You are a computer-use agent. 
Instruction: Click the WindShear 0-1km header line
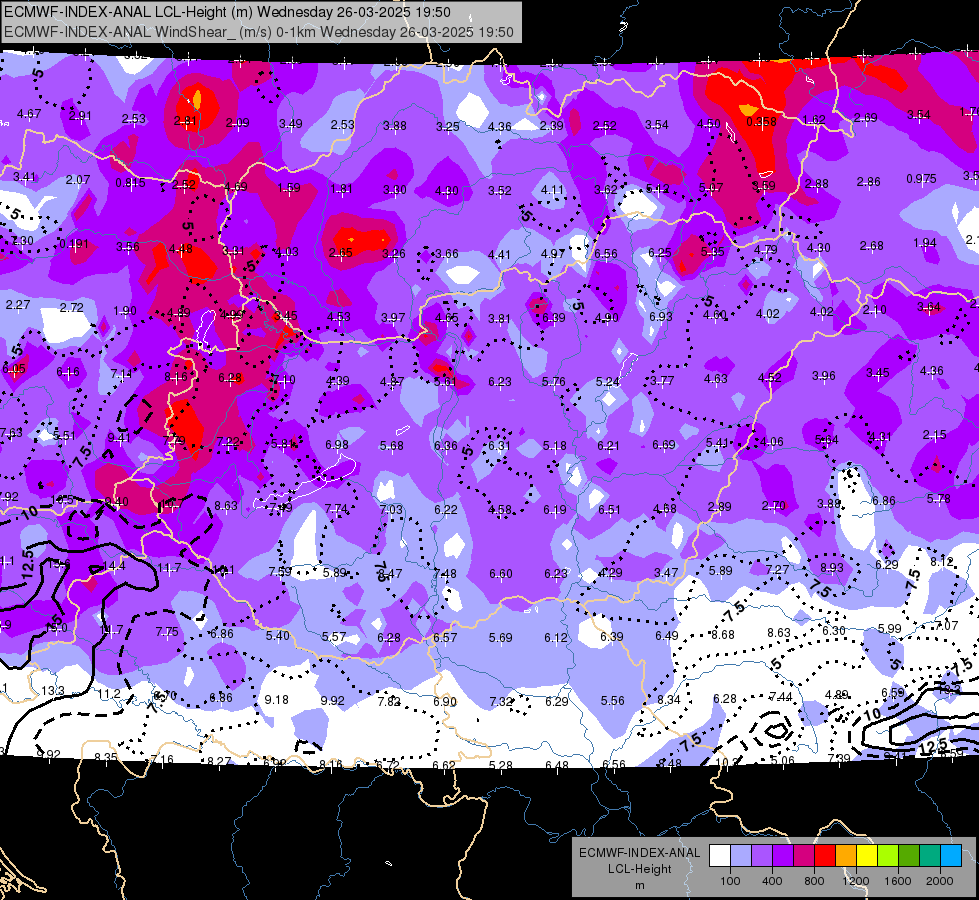pos(258,32)
